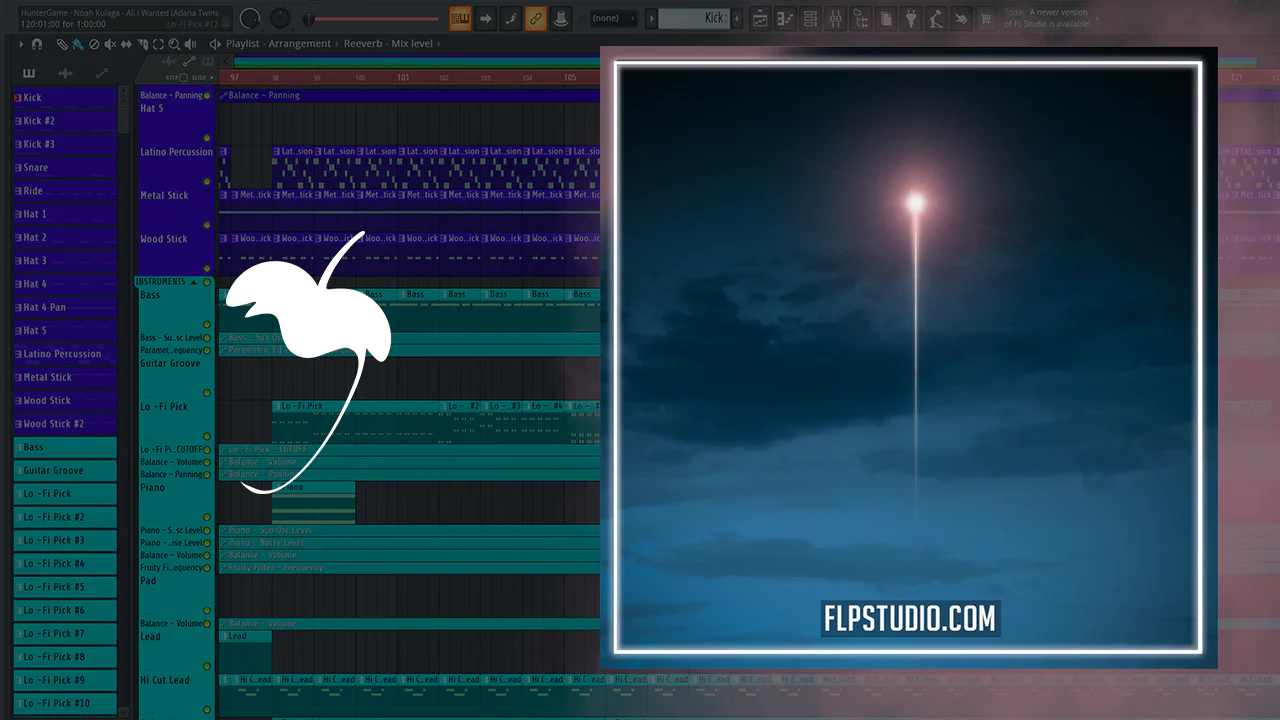Select the Zoom magnifier tool

coord(174,44)
